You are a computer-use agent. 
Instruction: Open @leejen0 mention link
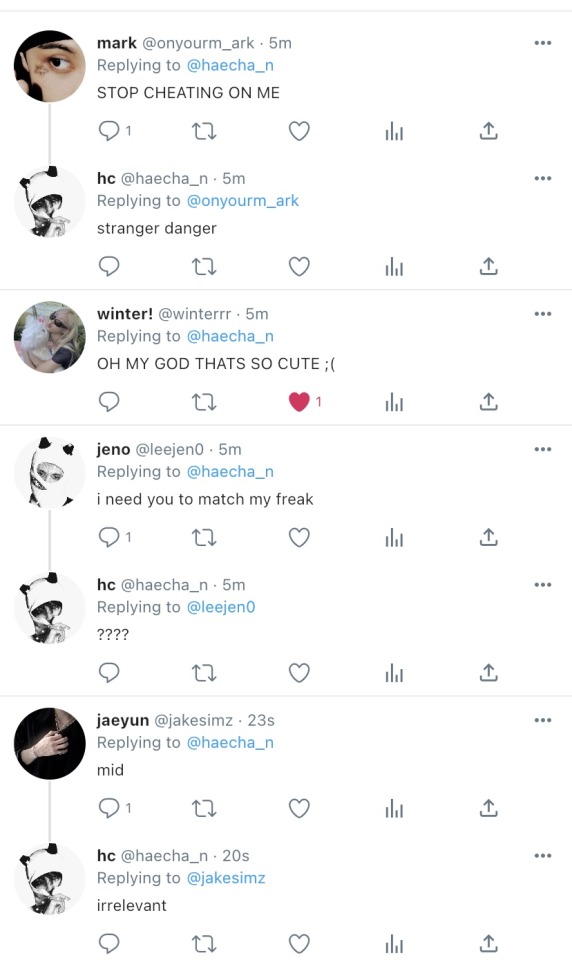[220, 607]
